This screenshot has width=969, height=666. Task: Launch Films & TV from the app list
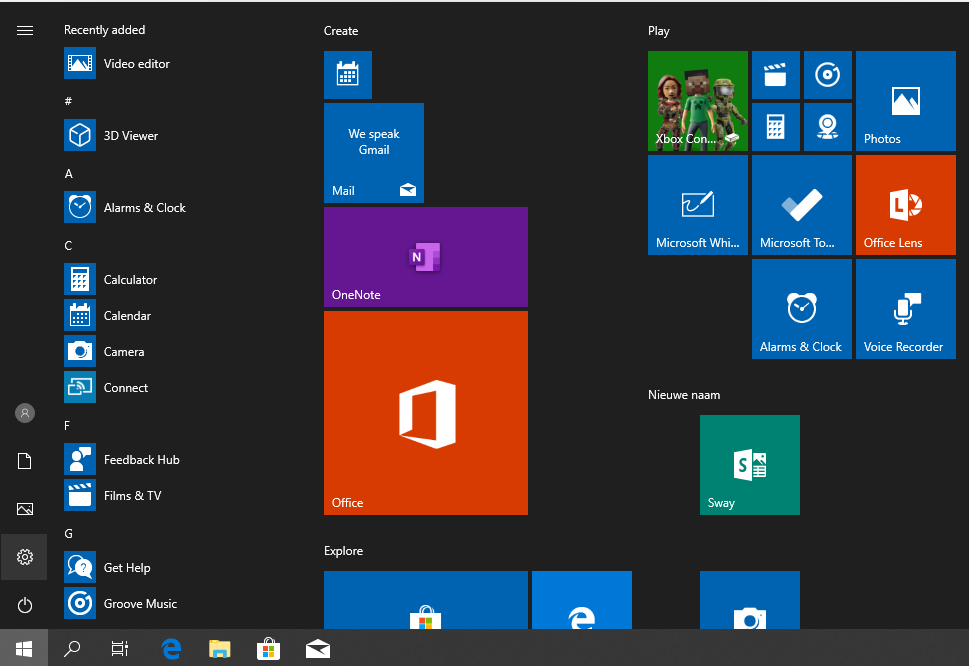pyautogui.click(x=113, y=495)
